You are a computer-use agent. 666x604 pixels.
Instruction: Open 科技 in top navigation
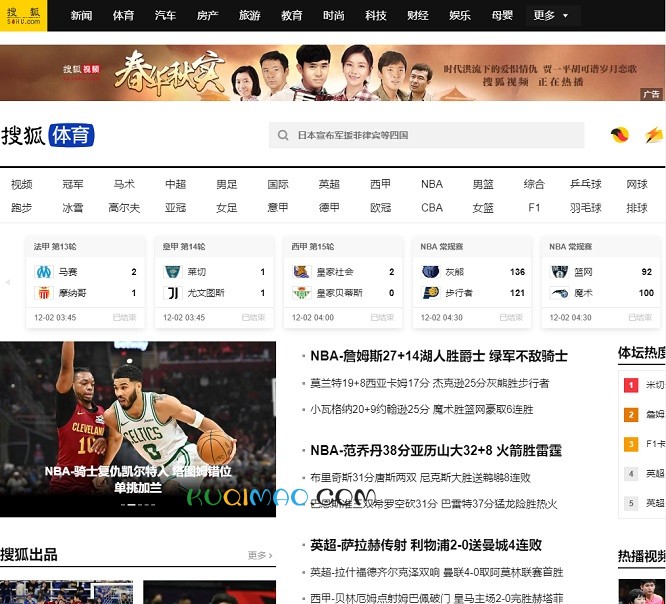[x=376, y=16]
